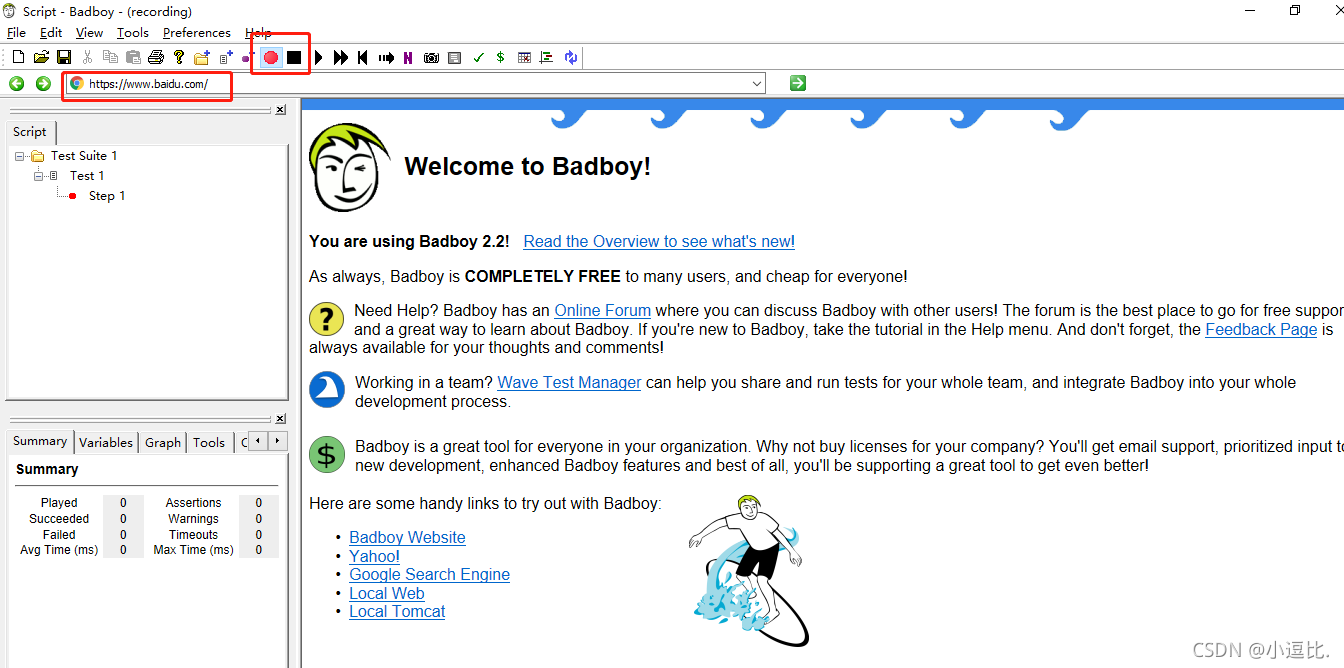Open the Preferences menu
The image size is (1344, 668).
click(x=196, y=33)
